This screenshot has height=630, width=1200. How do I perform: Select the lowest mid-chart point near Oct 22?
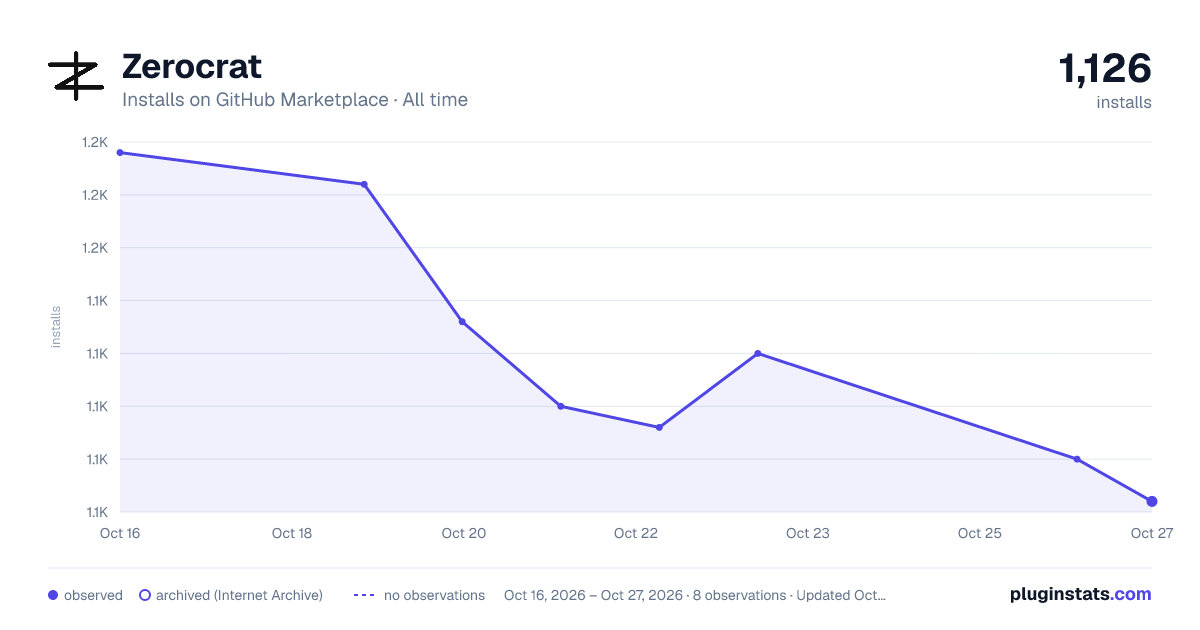pos(659,427)
